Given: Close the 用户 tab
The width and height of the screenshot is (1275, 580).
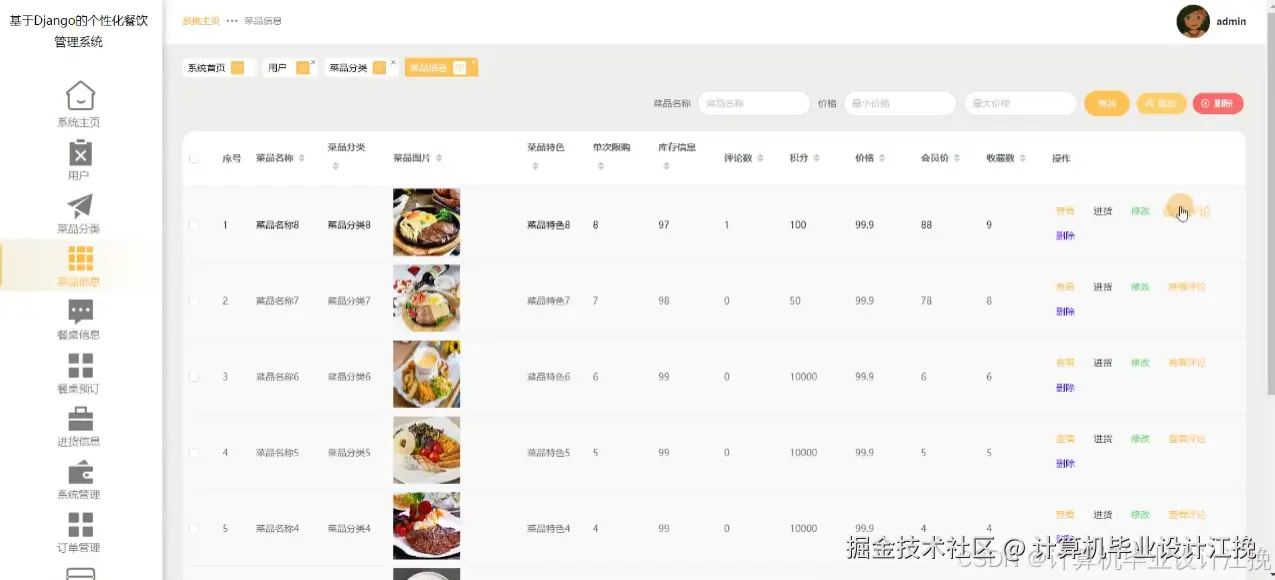Looking at the screenshot, I should coord(313,62).
